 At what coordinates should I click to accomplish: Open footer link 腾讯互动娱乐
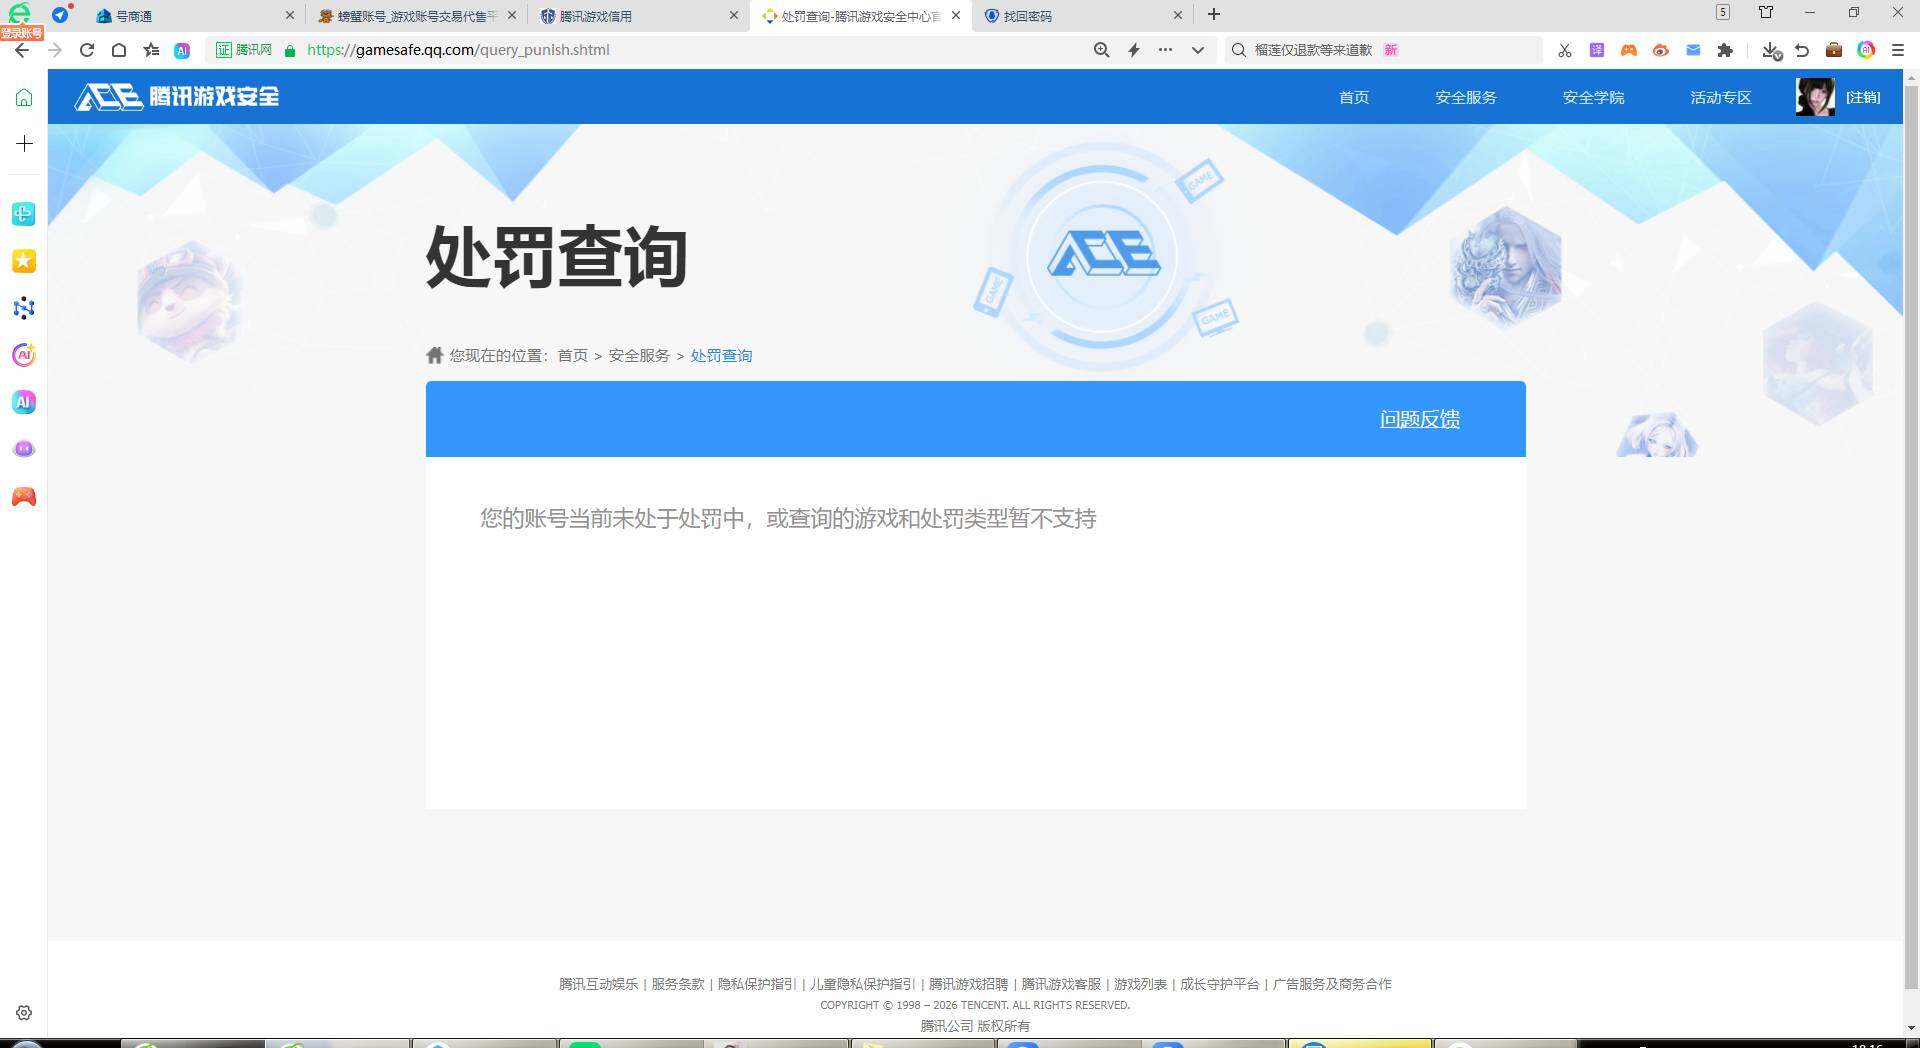(x=598, y=984)
